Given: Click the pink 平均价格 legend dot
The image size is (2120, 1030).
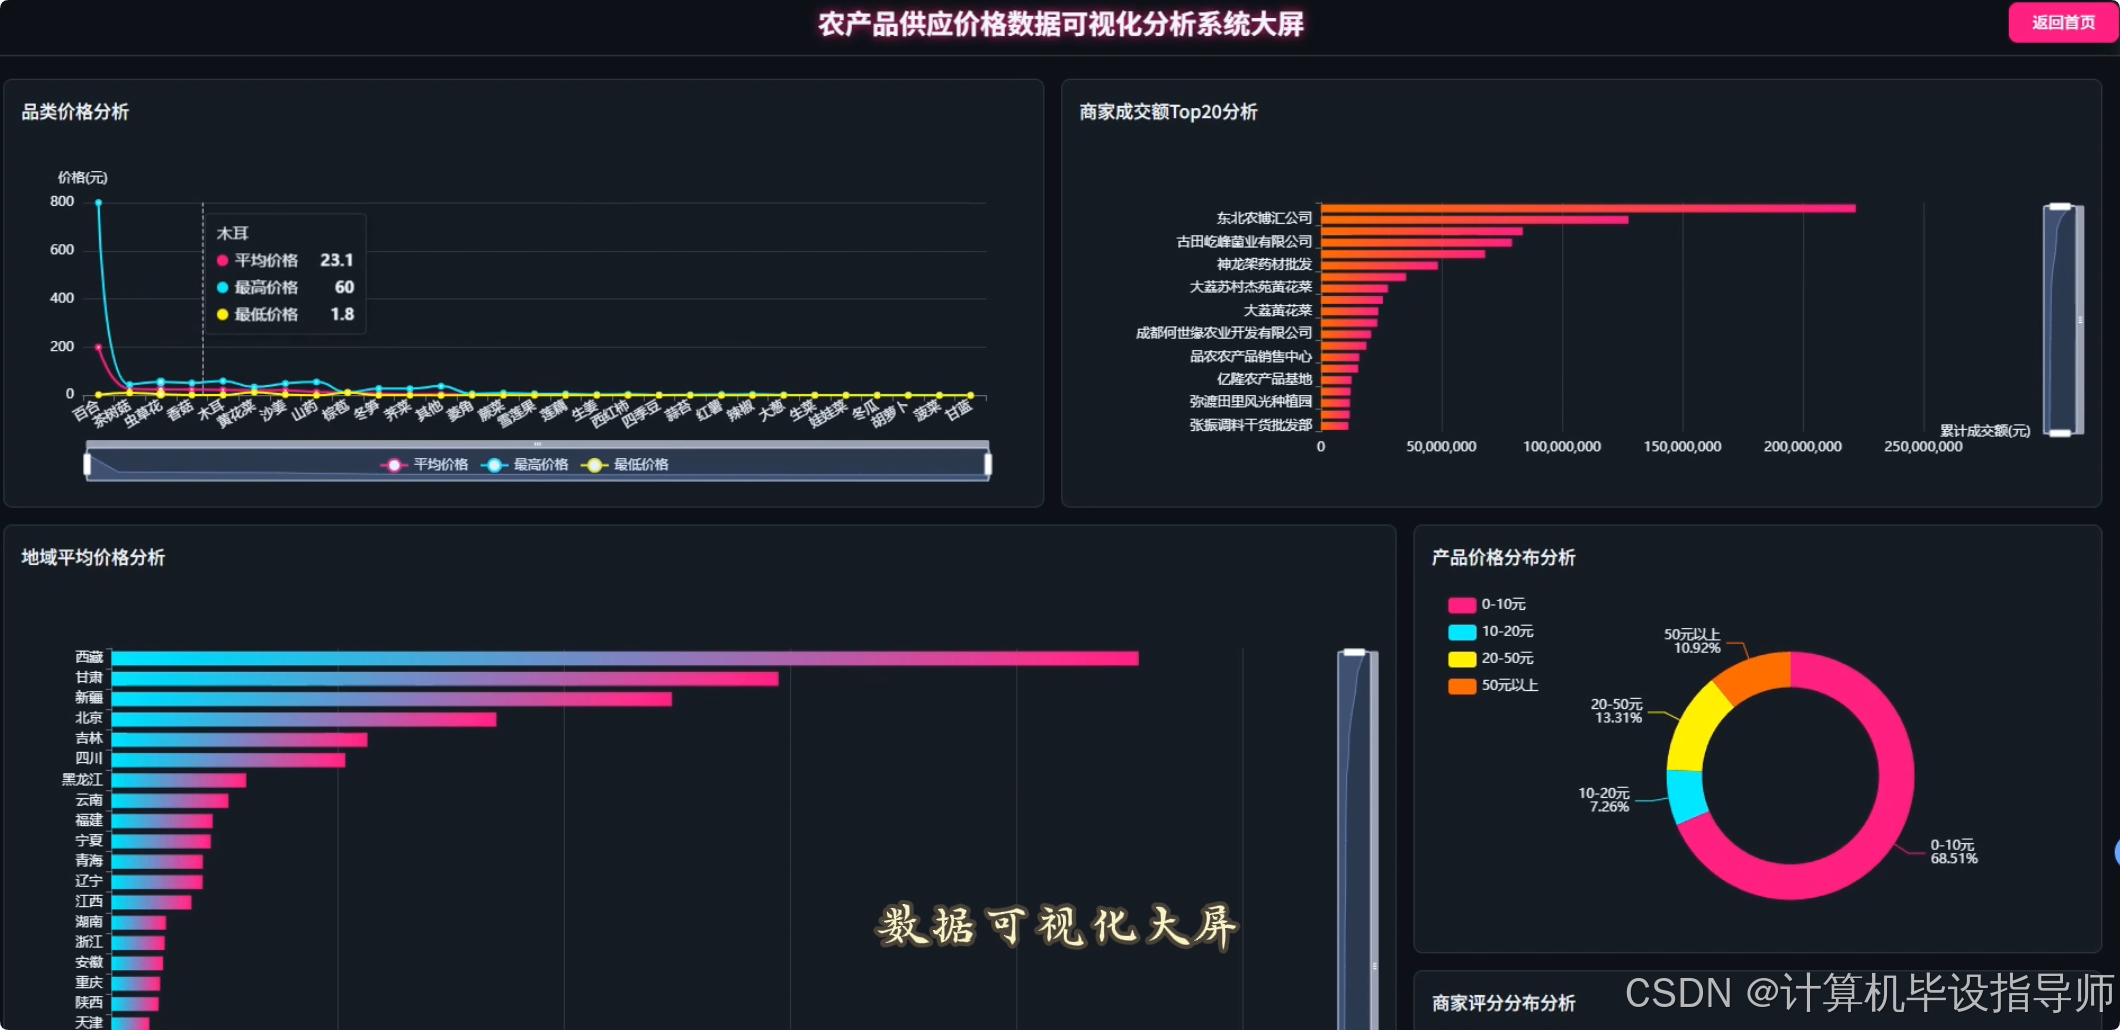Looking at the screenshot, I should [x=392, y=464].
